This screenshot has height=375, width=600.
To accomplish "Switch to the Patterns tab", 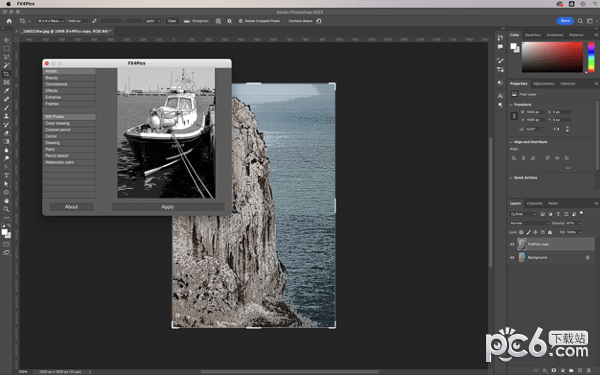I will pyautogui.click(x=576, y=35).
